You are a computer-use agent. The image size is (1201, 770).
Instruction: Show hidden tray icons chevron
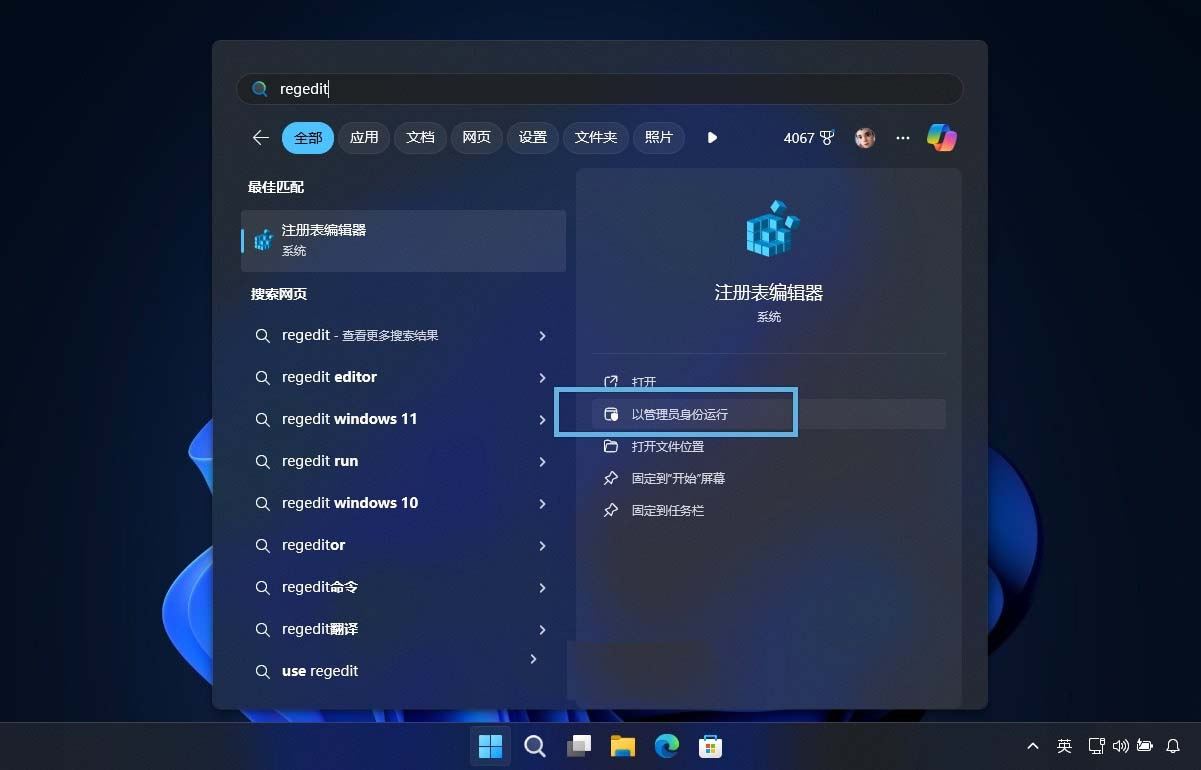(1033, 746)
